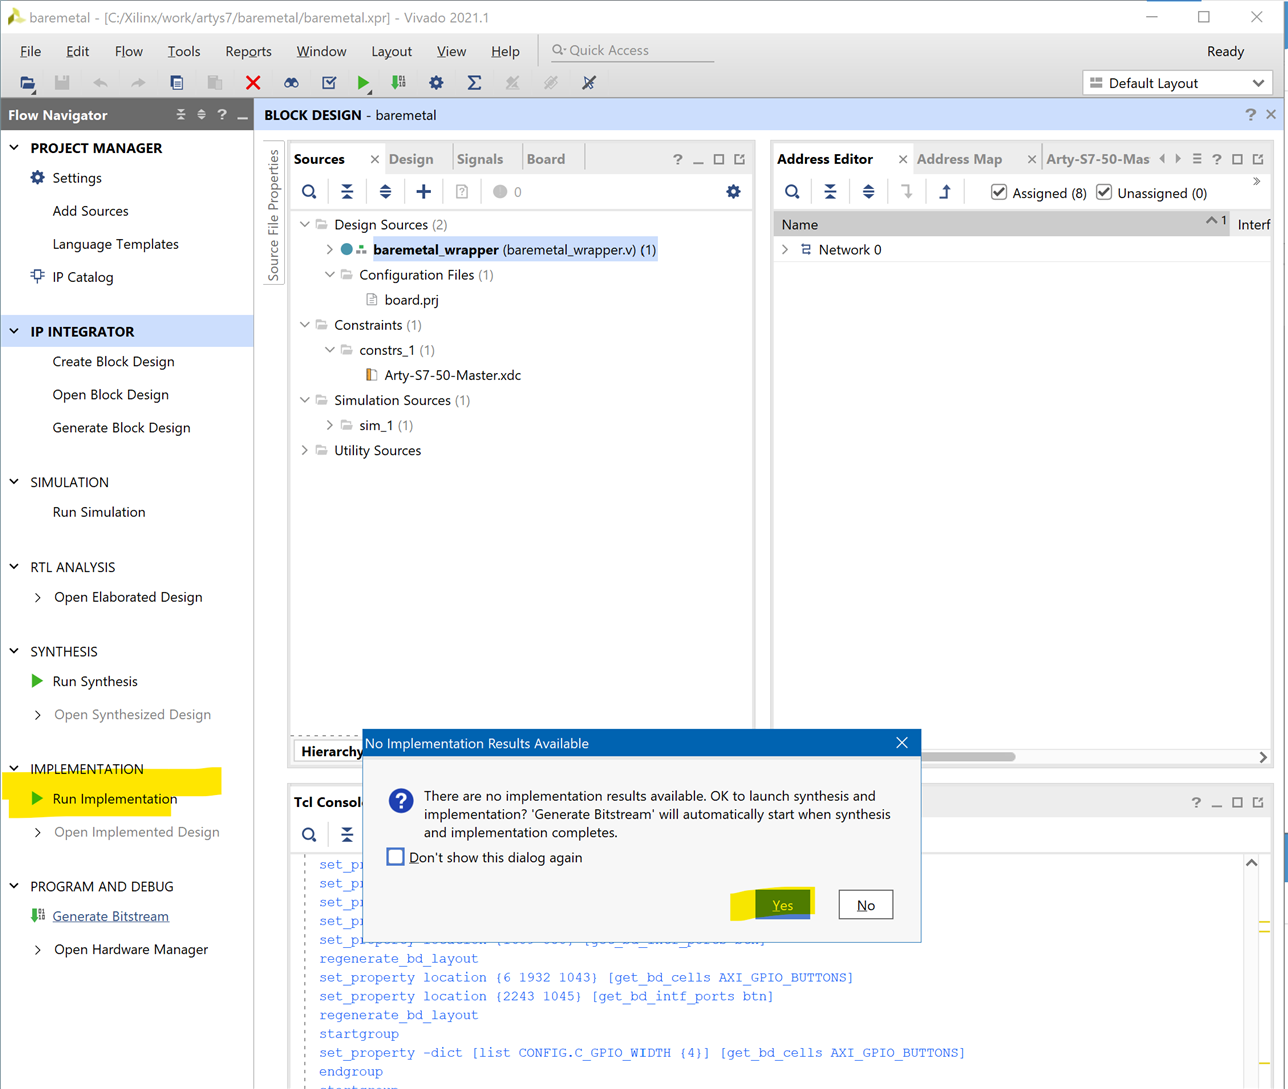Click the up-arrow icon in Address Editor
Screen dimensions: 1288x1089
(945, 192)
